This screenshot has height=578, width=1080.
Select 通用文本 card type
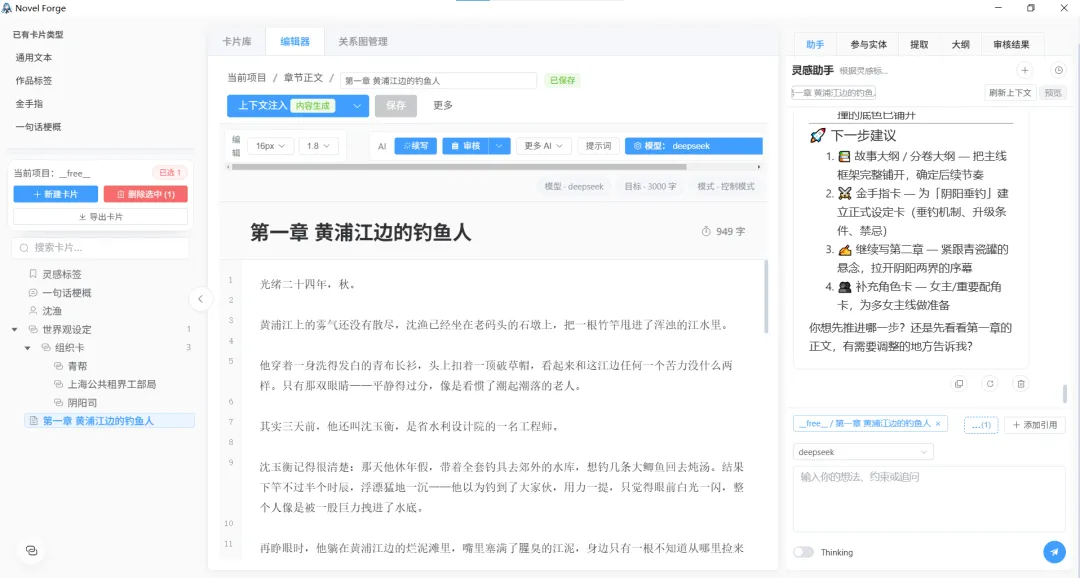tap(34, 58)
